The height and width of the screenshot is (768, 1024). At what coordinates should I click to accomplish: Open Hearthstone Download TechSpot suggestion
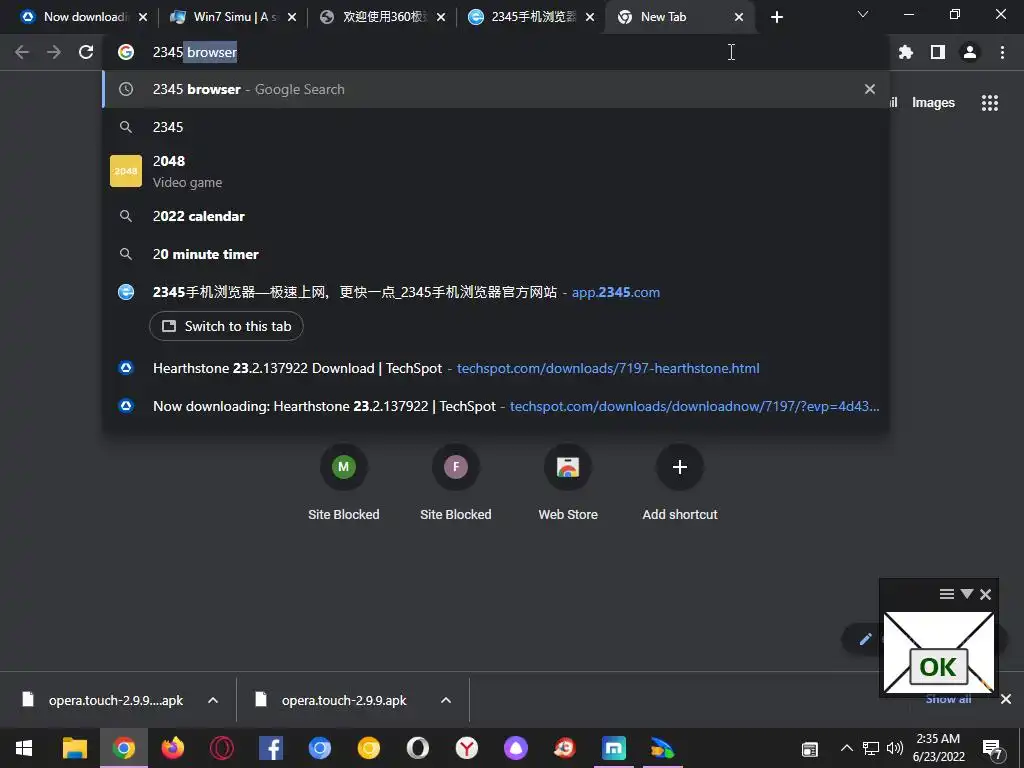[x=495, y=368]
